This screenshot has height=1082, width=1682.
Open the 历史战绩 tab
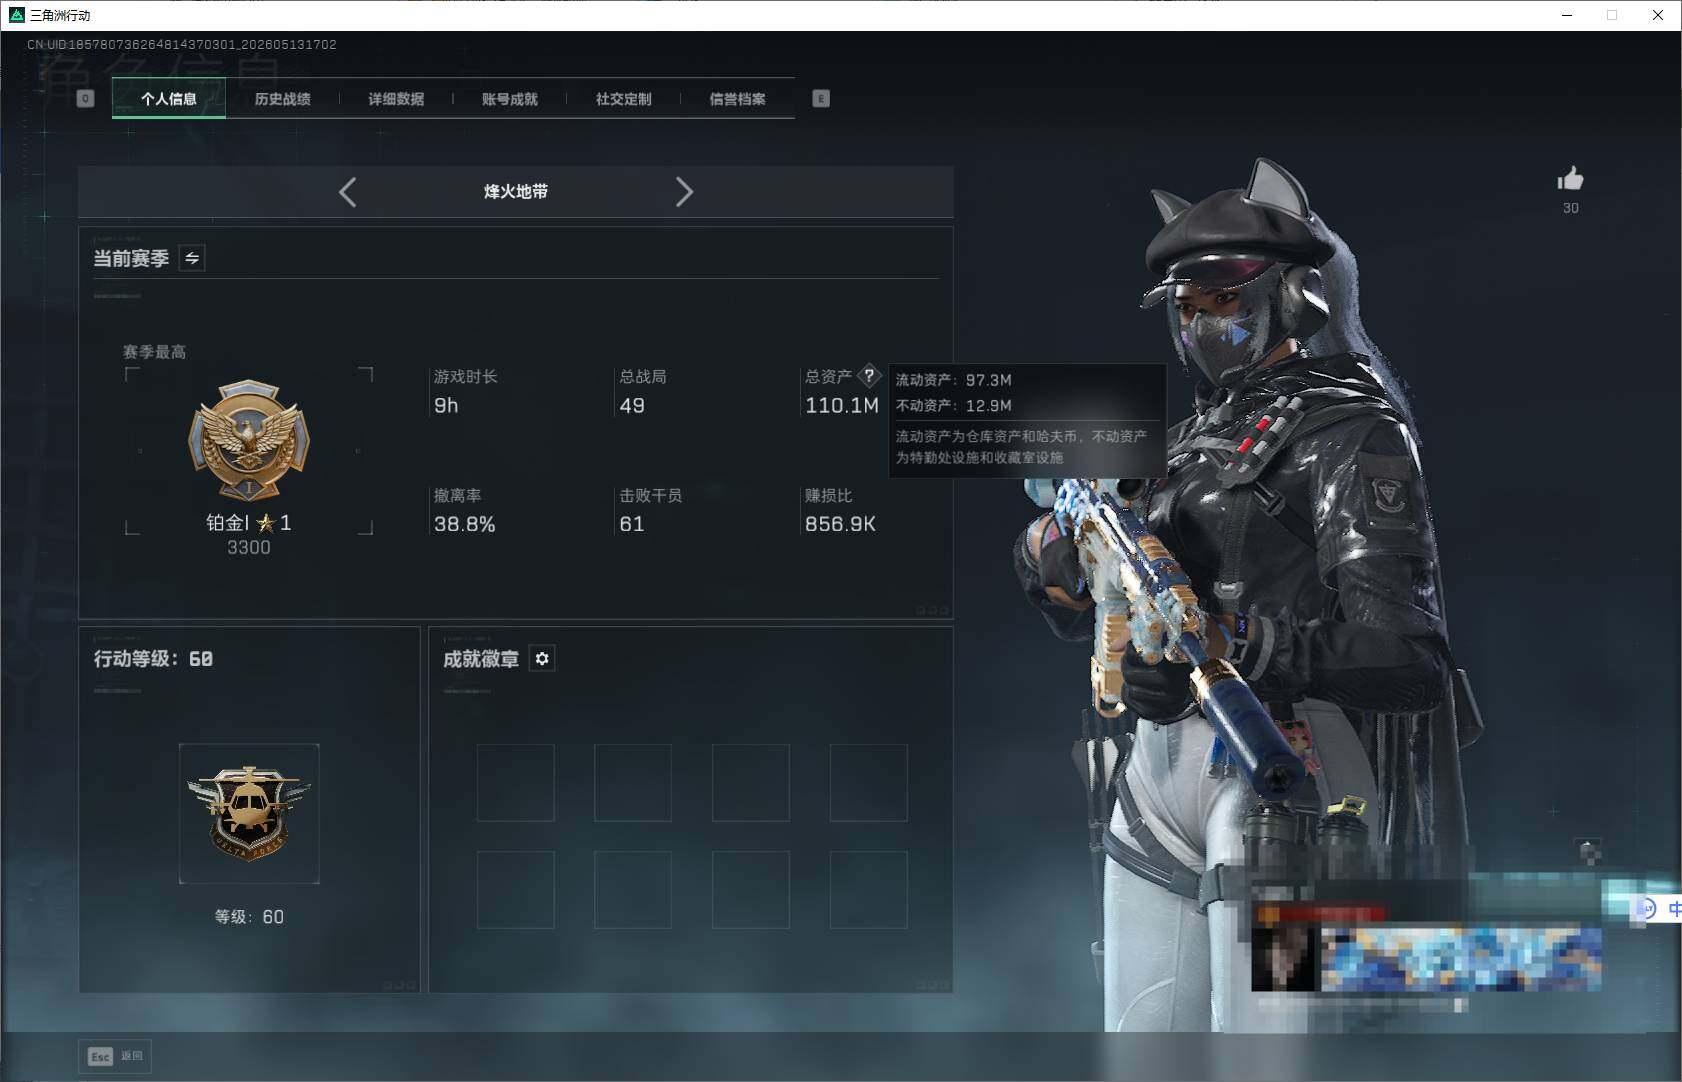pyautogui.click(x=282, y=99)
